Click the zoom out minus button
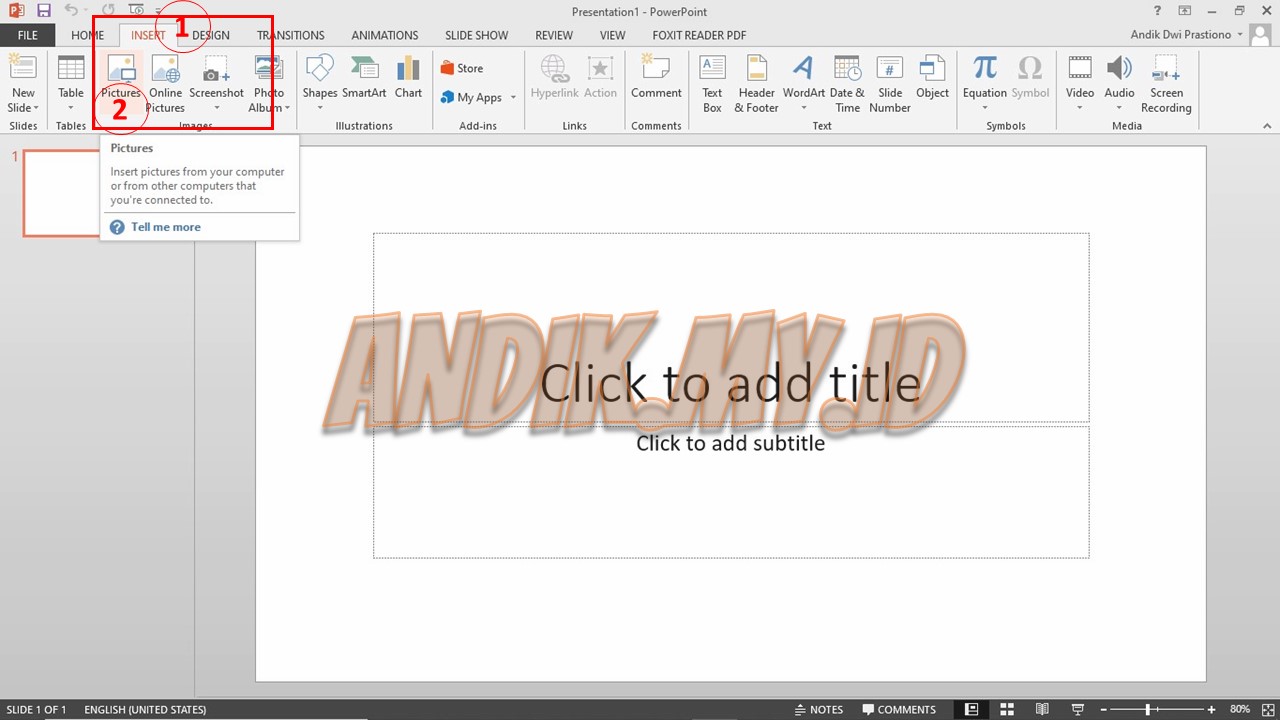Viewport: 1280px width, 720px height. (1102, 709)
